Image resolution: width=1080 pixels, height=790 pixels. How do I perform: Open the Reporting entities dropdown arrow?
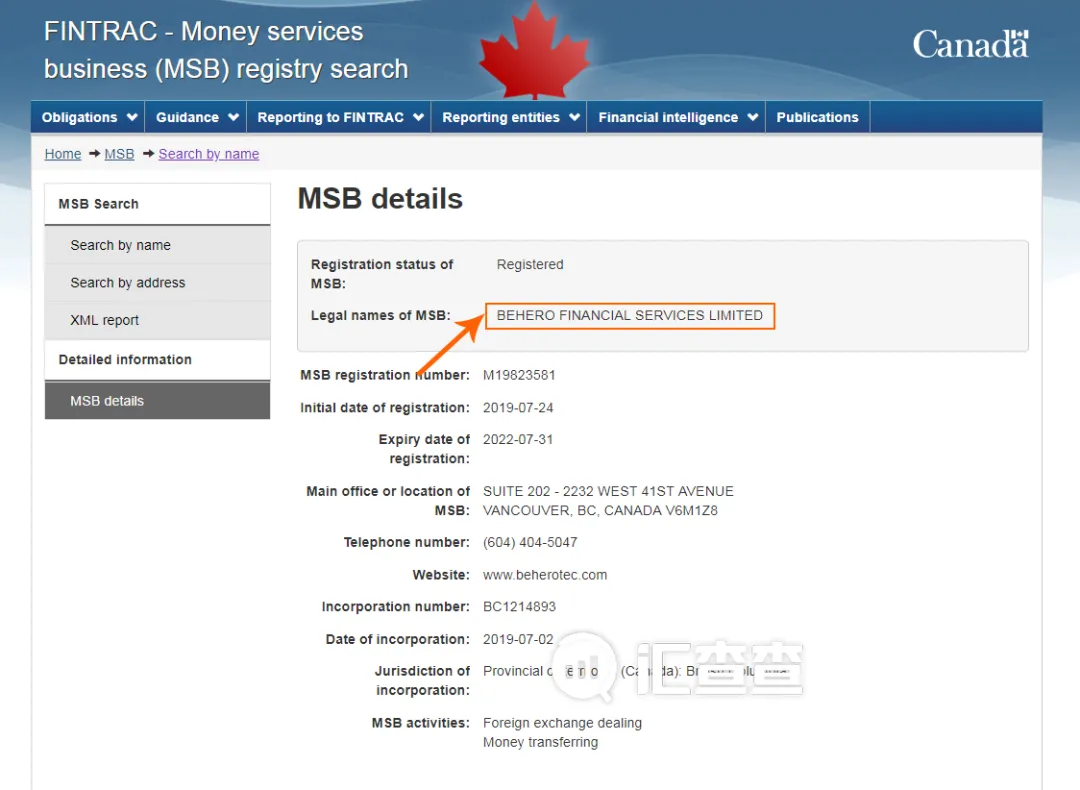pos(574,117)
